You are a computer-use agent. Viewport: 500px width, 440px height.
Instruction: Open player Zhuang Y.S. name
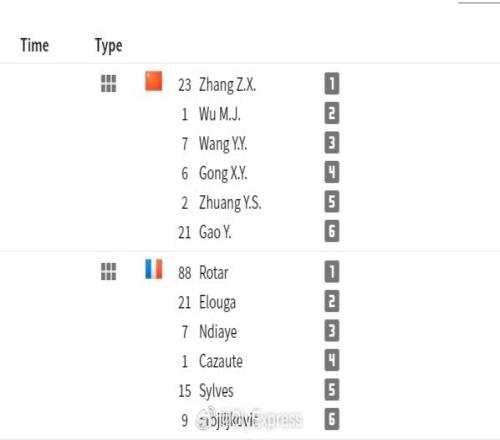tap(230, 203)
